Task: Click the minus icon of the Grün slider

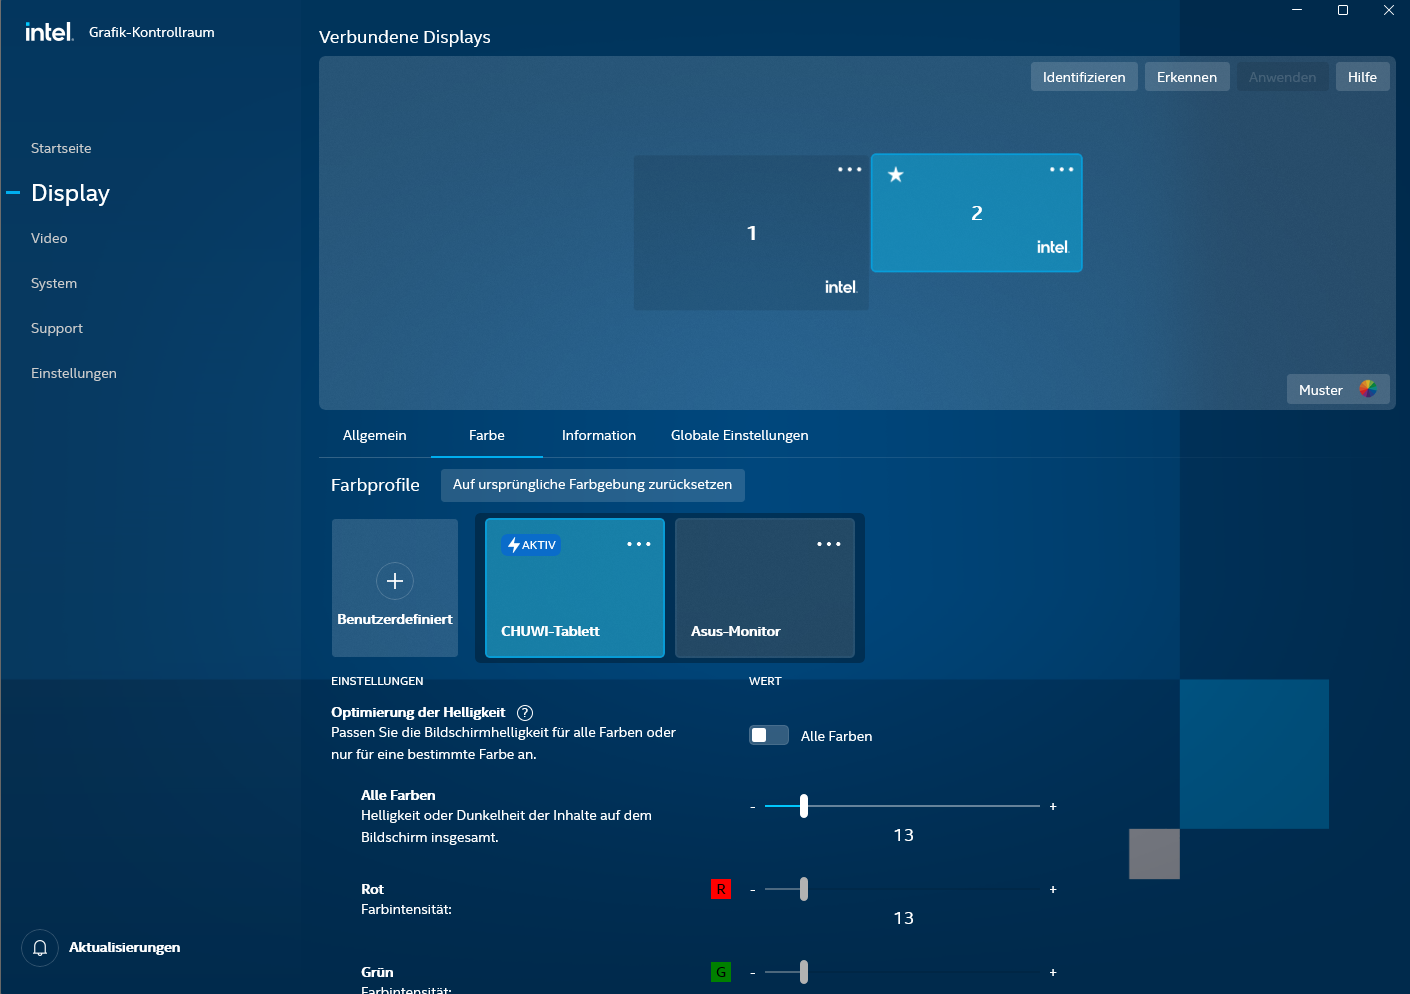Action: pos(753,973)
